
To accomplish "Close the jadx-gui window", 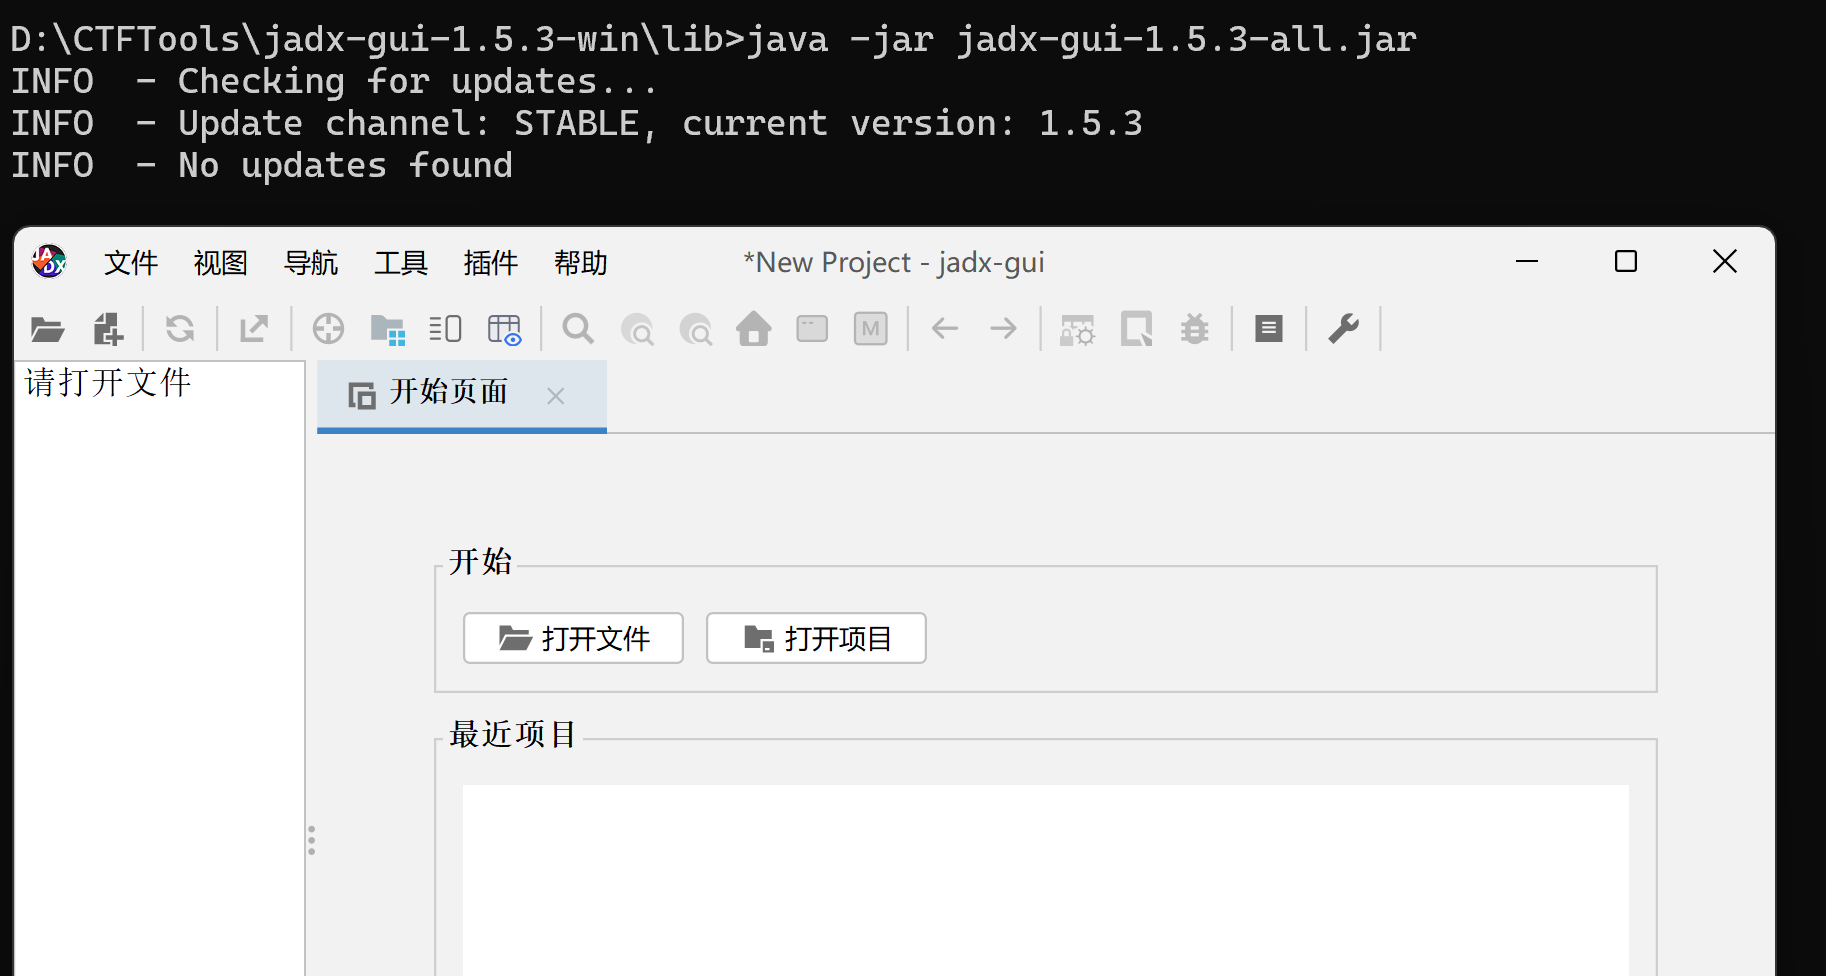I will coord(1725,262).
